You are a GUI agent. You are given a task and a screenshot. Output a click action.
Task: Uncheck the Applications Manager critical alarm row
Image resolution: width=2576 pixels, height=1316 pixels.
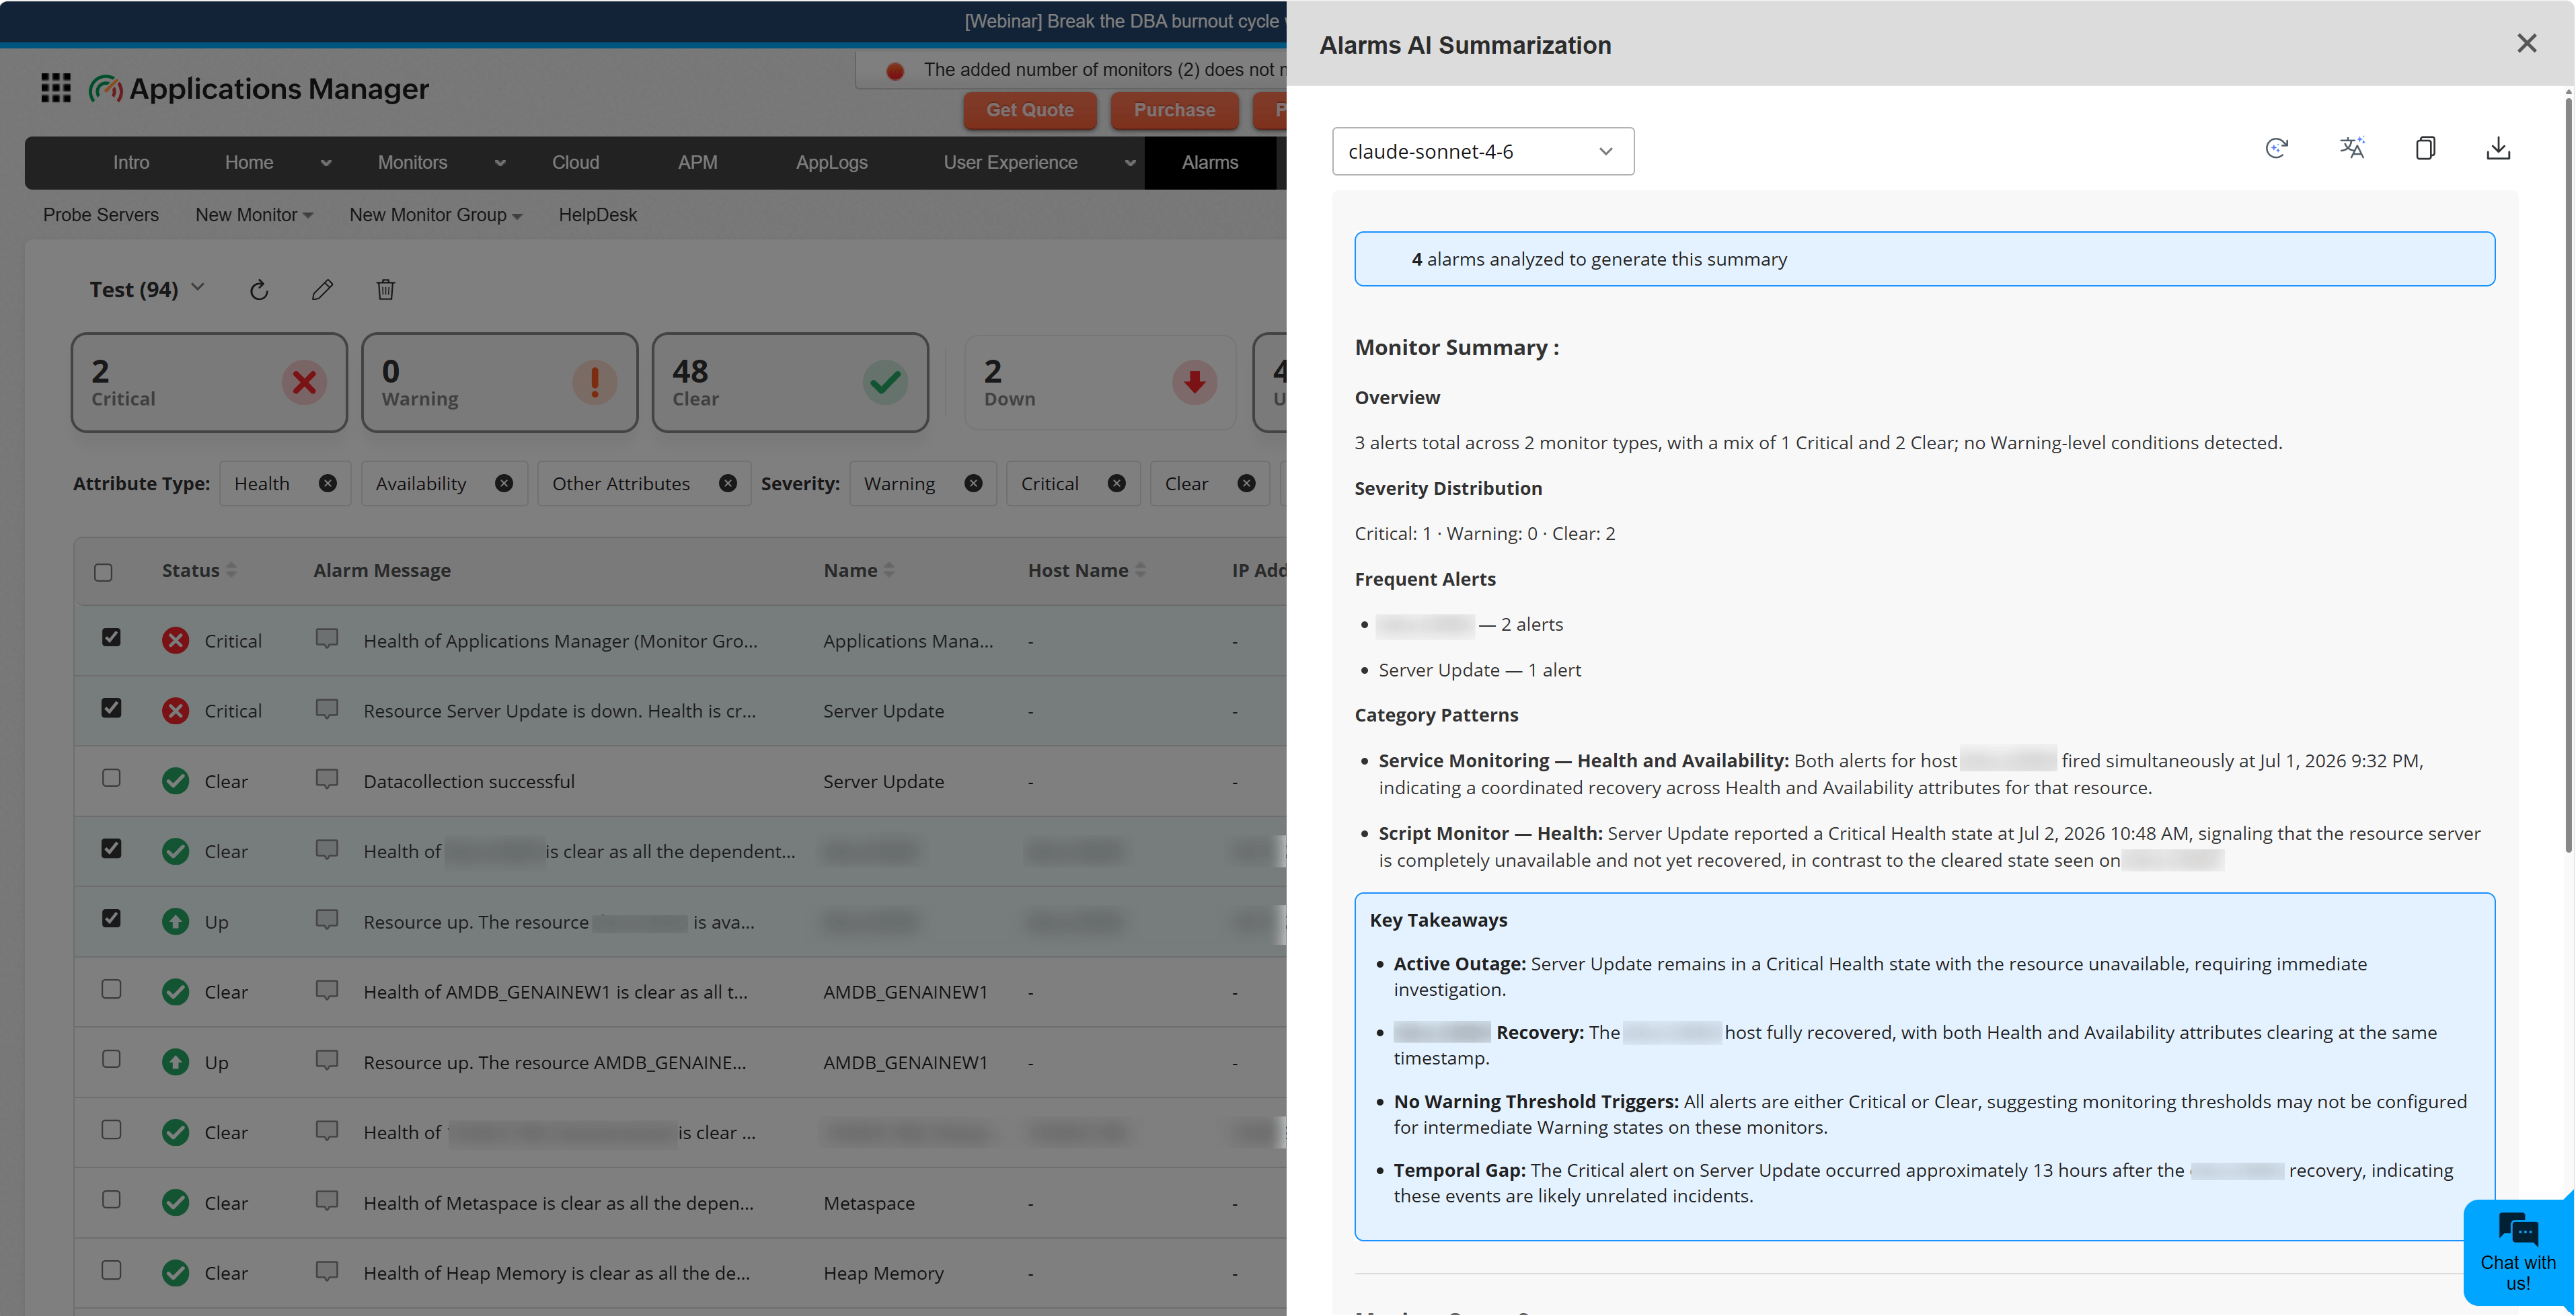click(111, 638)
